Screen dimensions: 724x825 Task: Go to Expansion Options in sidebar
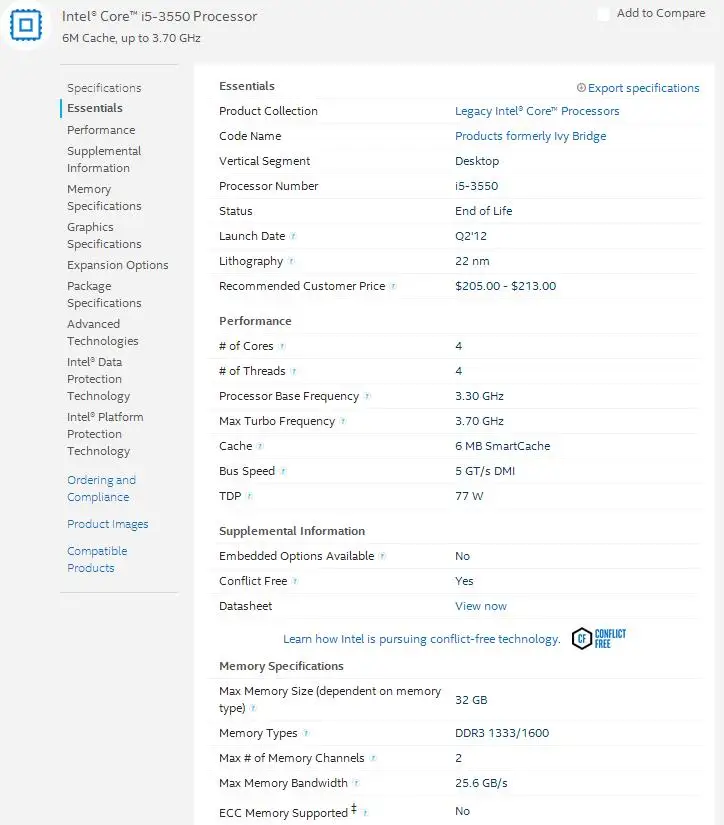point(118,265)
